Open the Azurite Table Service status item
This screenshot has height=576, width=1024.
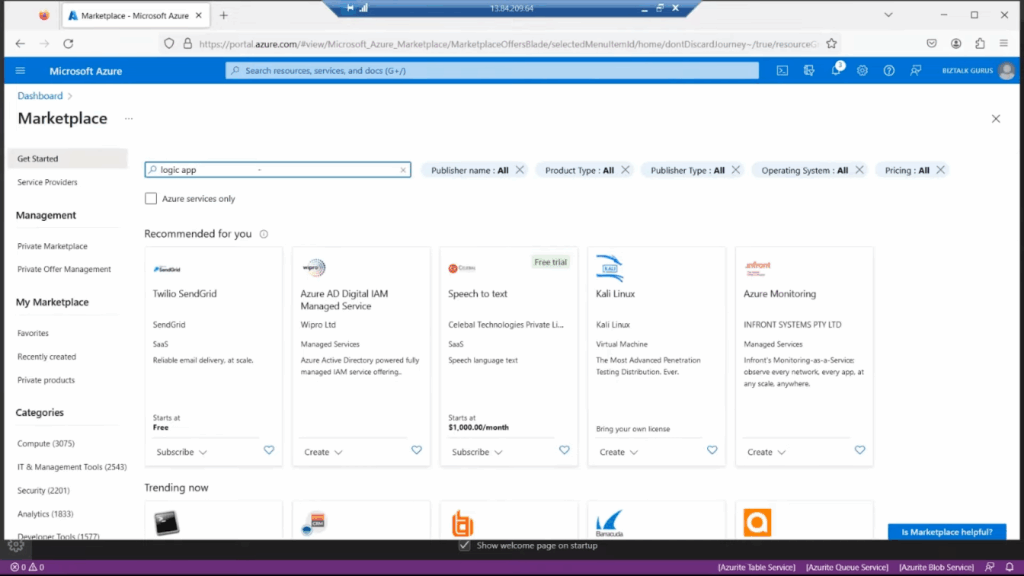coord(756,568)
